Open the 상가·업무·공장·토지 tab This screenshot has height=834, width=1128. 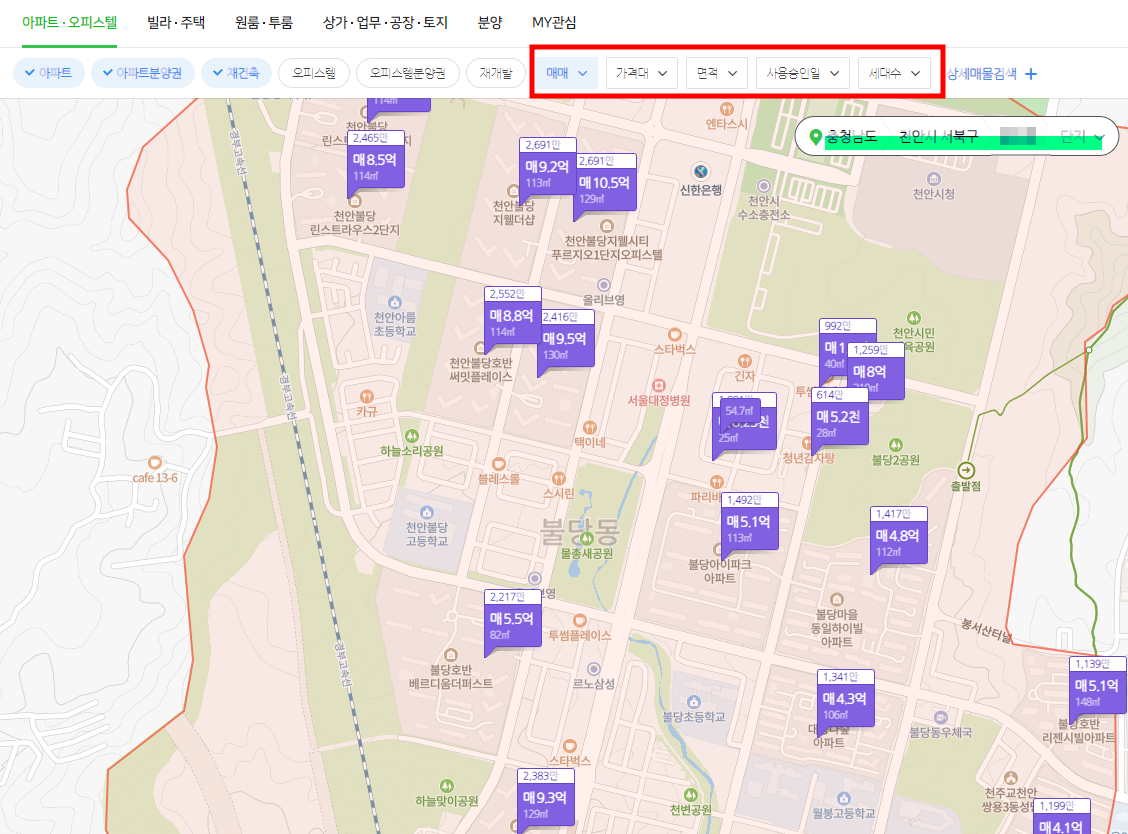[386, 22]
